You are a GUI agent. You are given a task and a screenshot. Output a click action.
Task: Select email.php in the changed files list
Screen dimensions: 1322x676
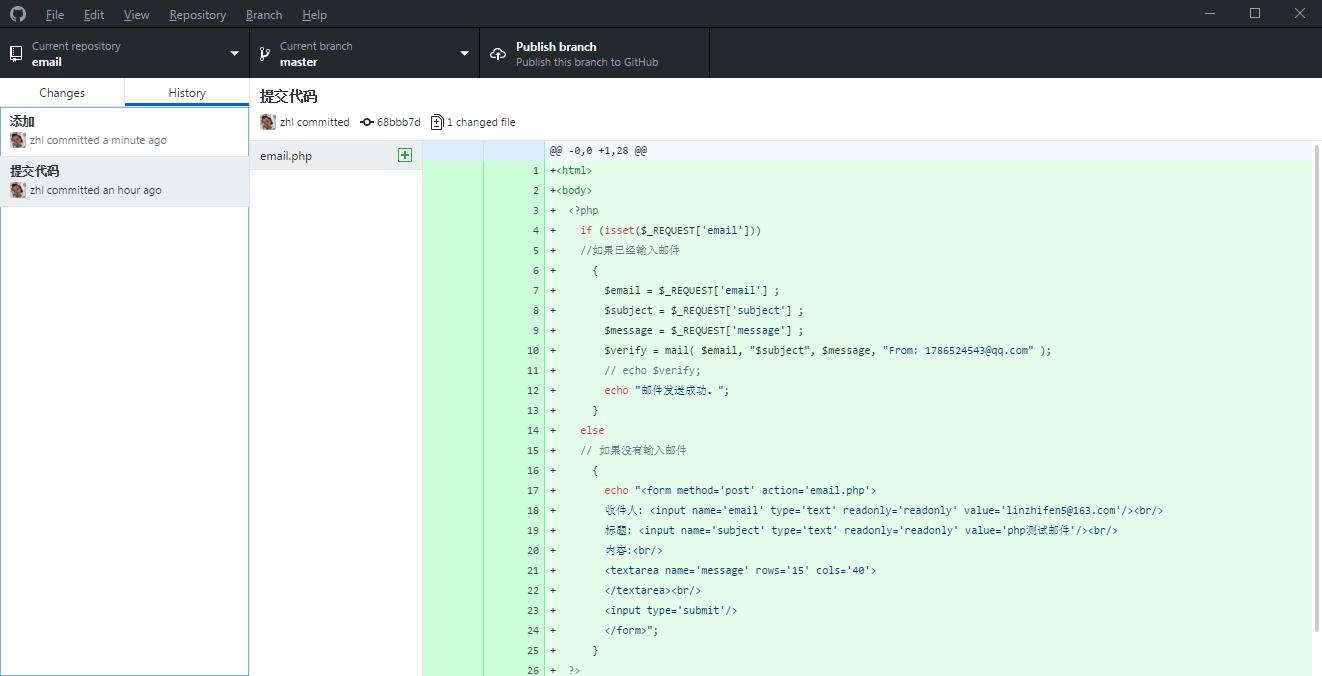(x=287, y=156)
